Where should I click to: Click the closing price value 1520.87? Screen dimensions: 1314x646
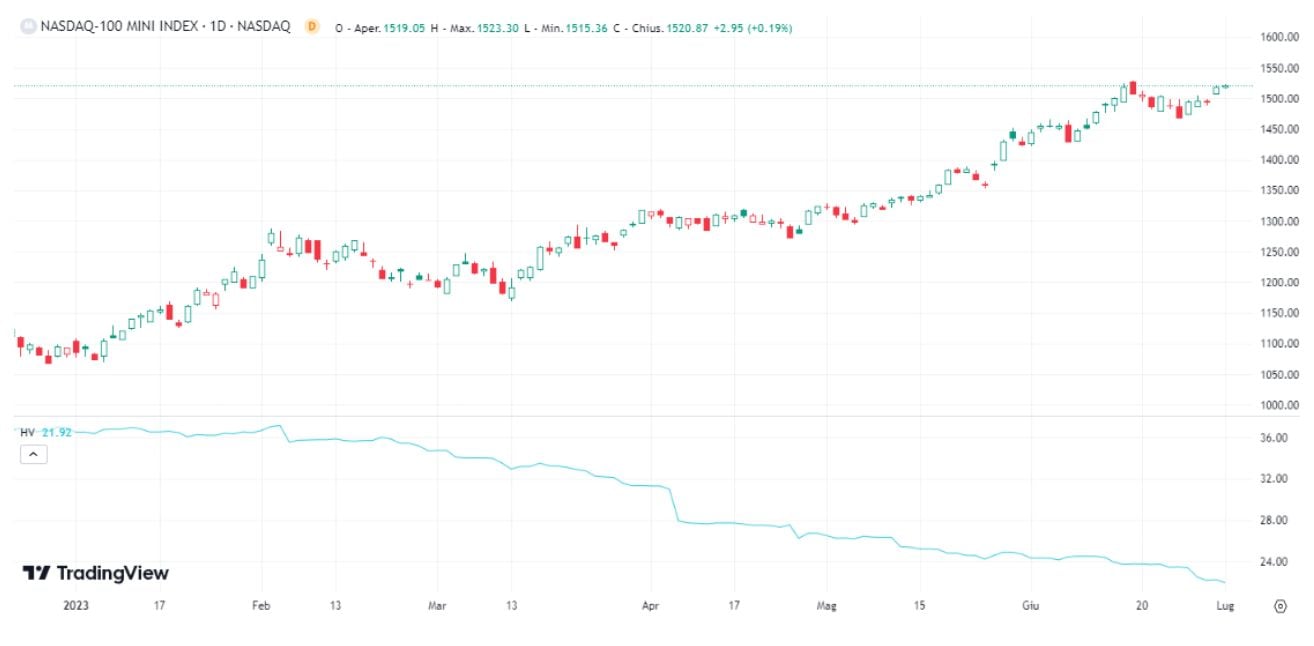[689, 28]
